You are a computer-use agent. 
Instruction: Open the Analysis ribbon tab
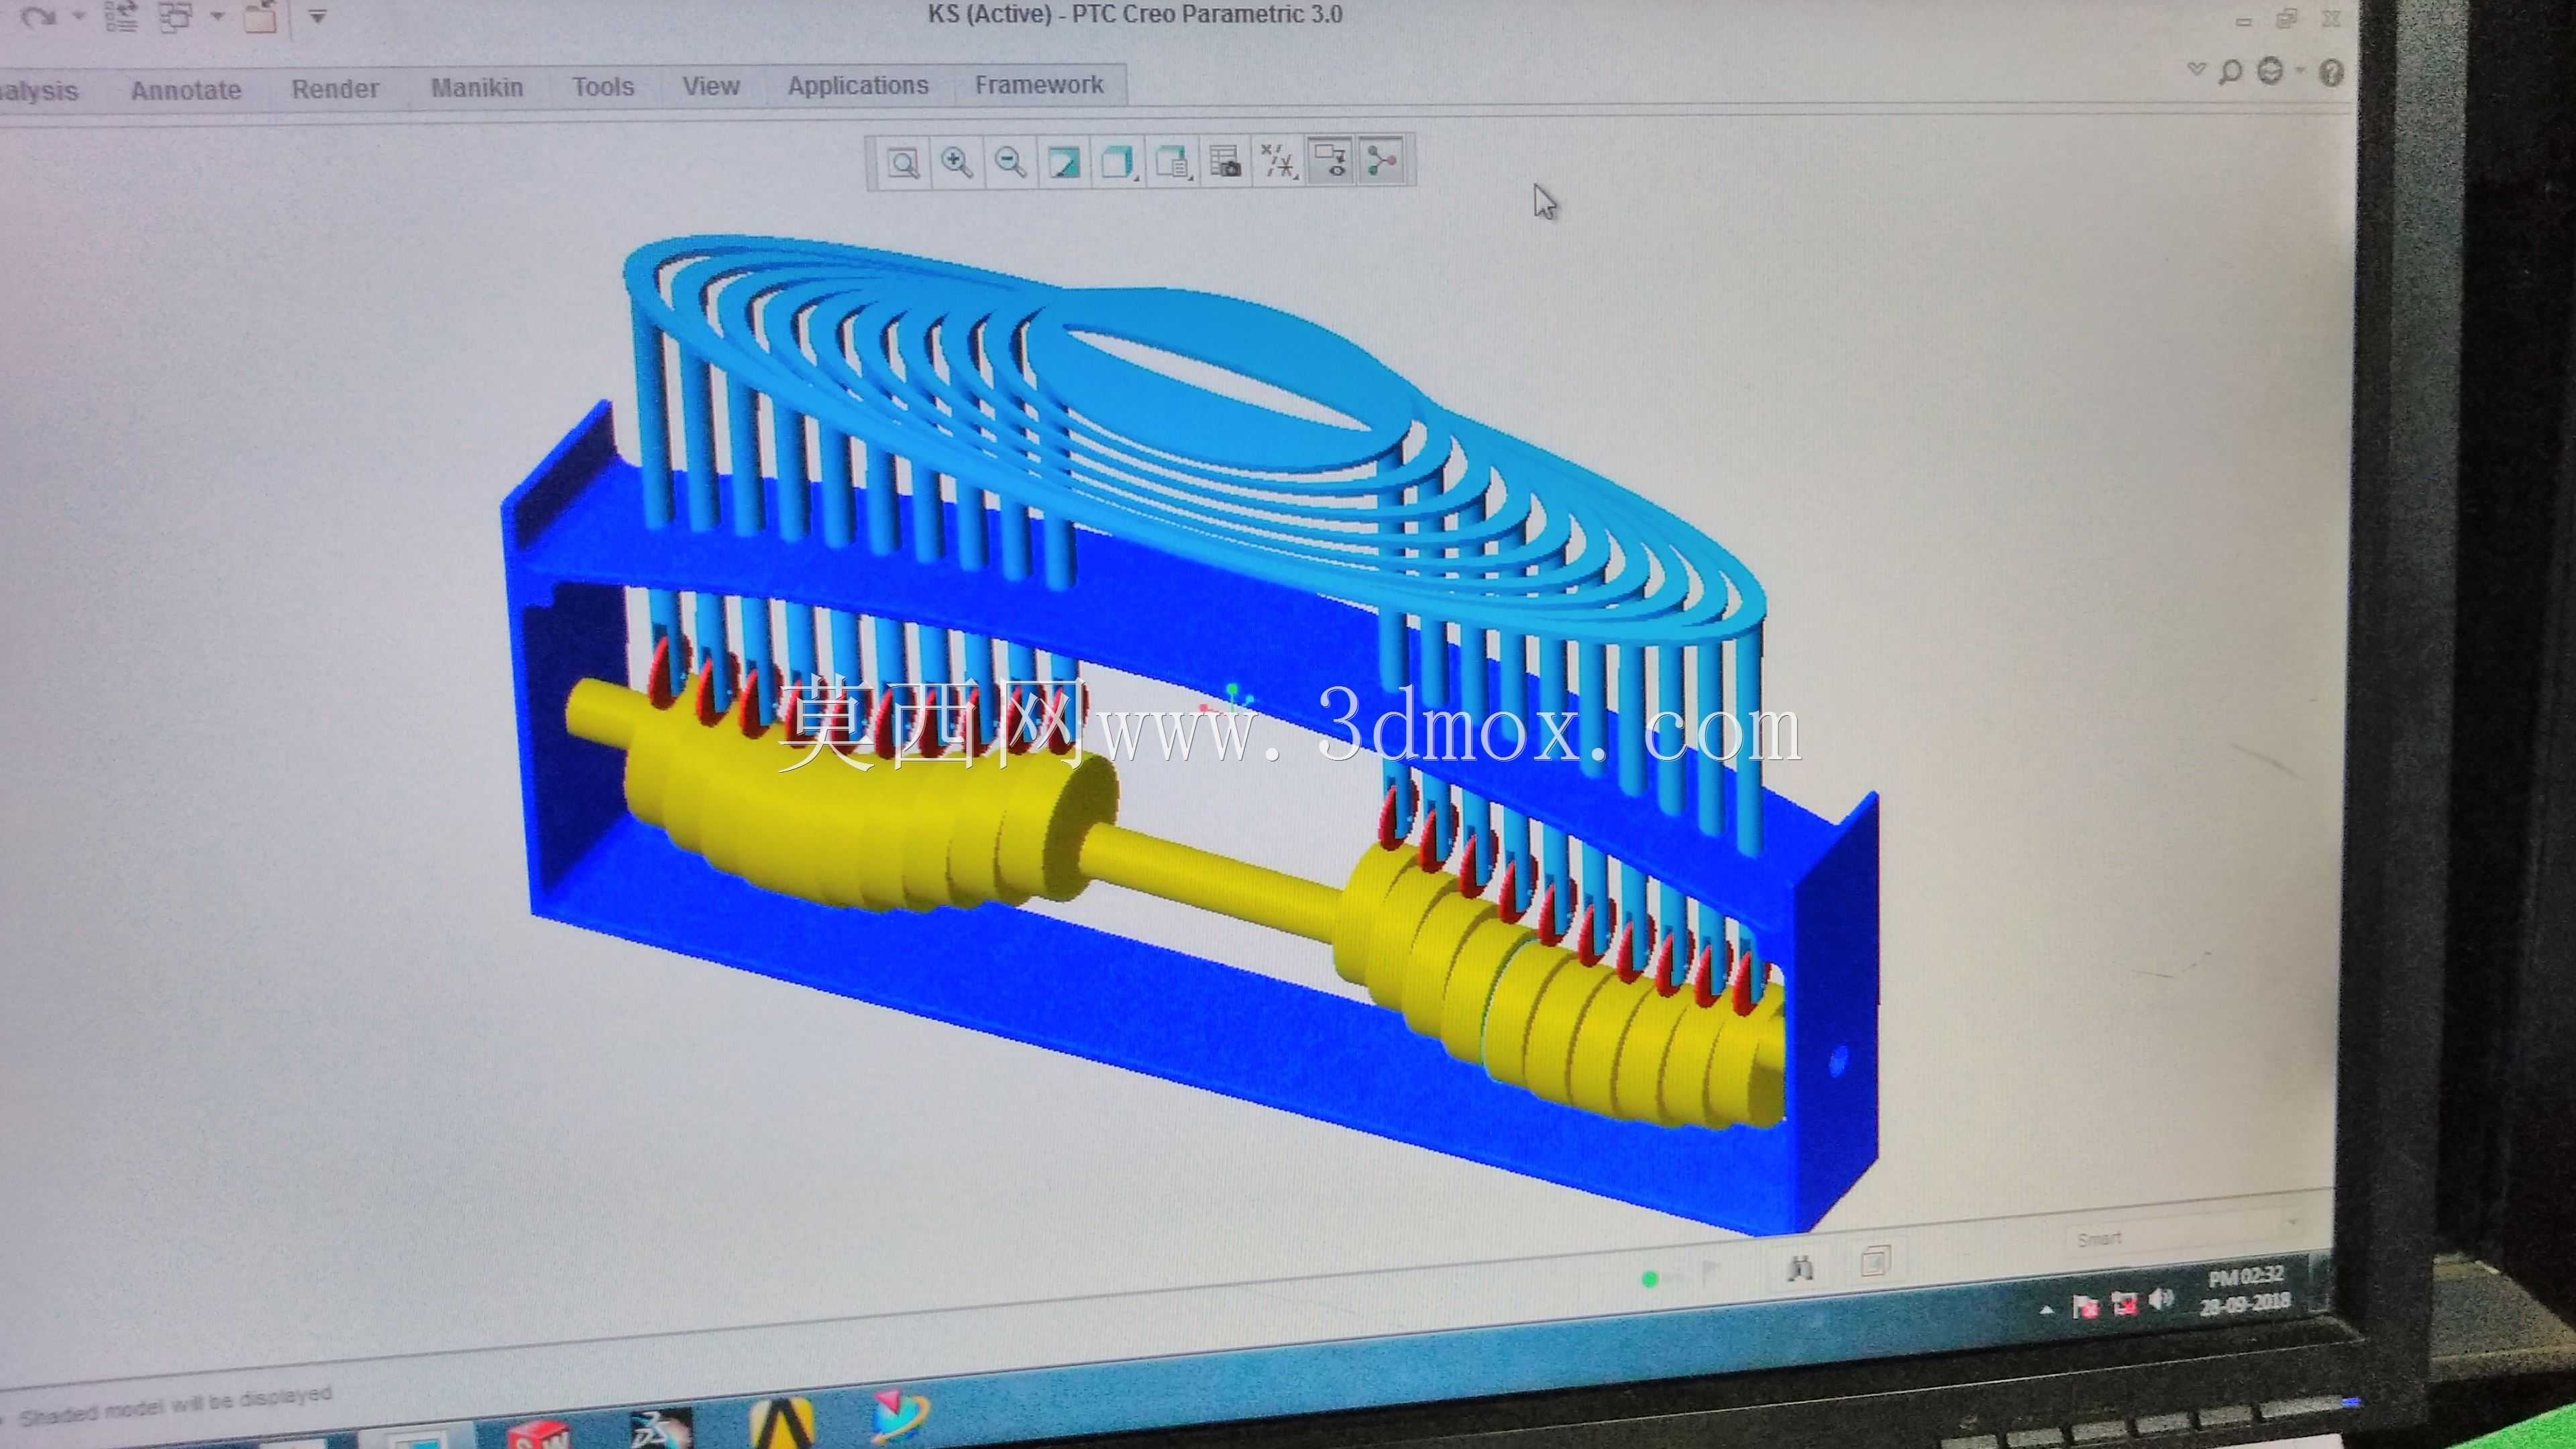(x=38, y=92)
